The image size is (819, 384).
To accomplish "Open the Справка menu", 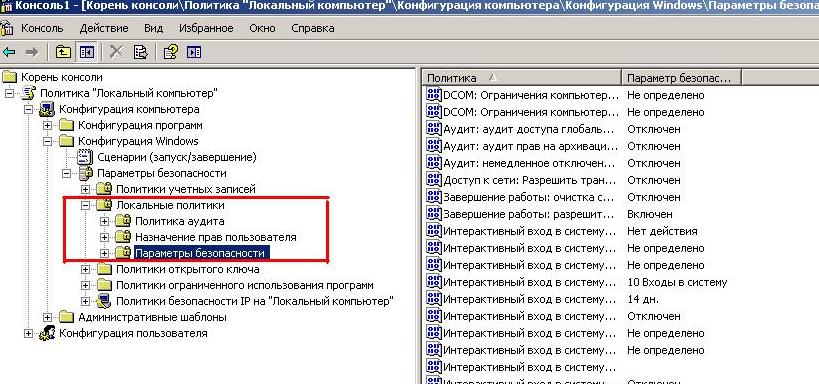I will (313, 28).
